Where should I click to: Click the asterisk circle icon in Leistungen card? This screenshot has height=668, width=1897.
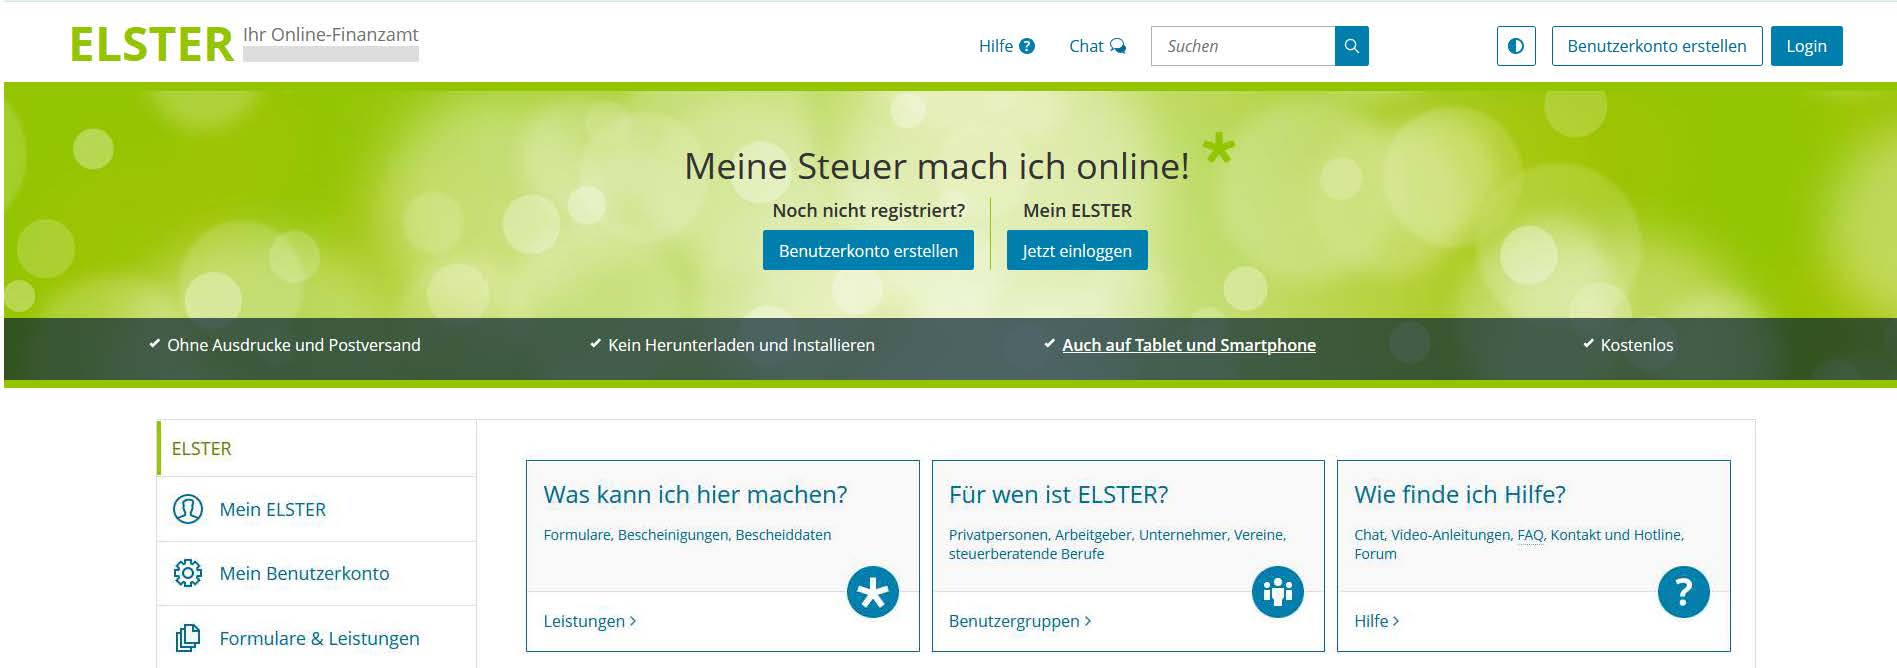(872, 592)
